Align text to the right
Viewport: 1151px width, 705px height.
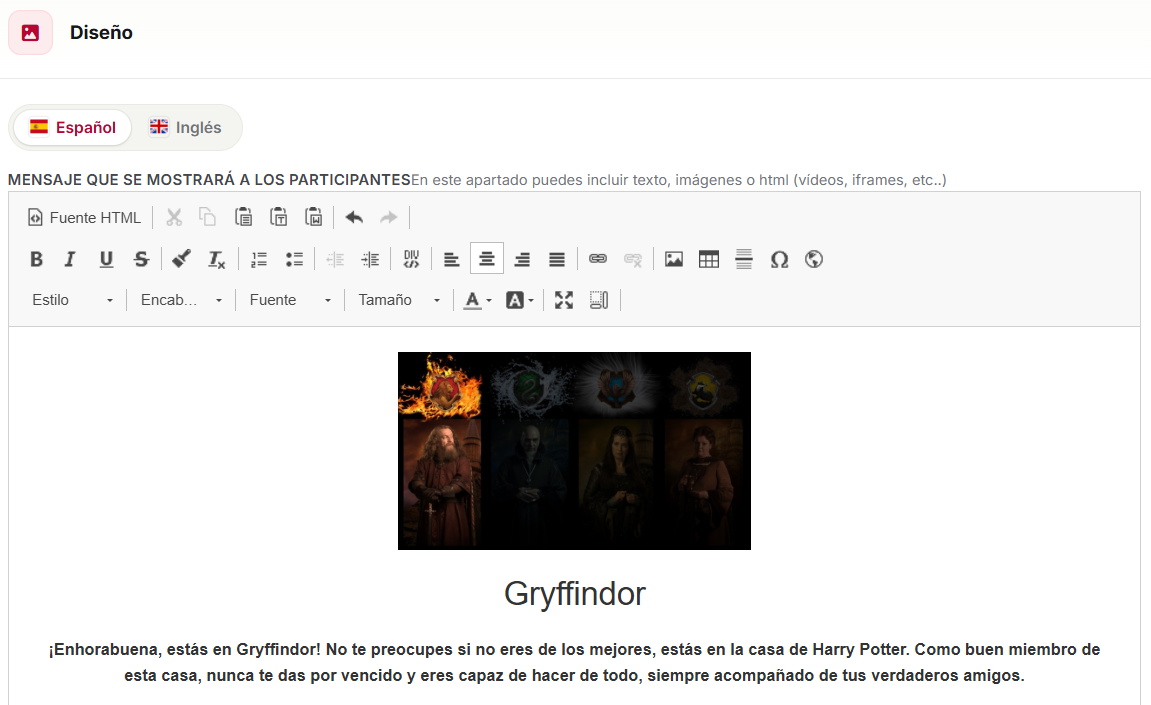click(522, 259)
